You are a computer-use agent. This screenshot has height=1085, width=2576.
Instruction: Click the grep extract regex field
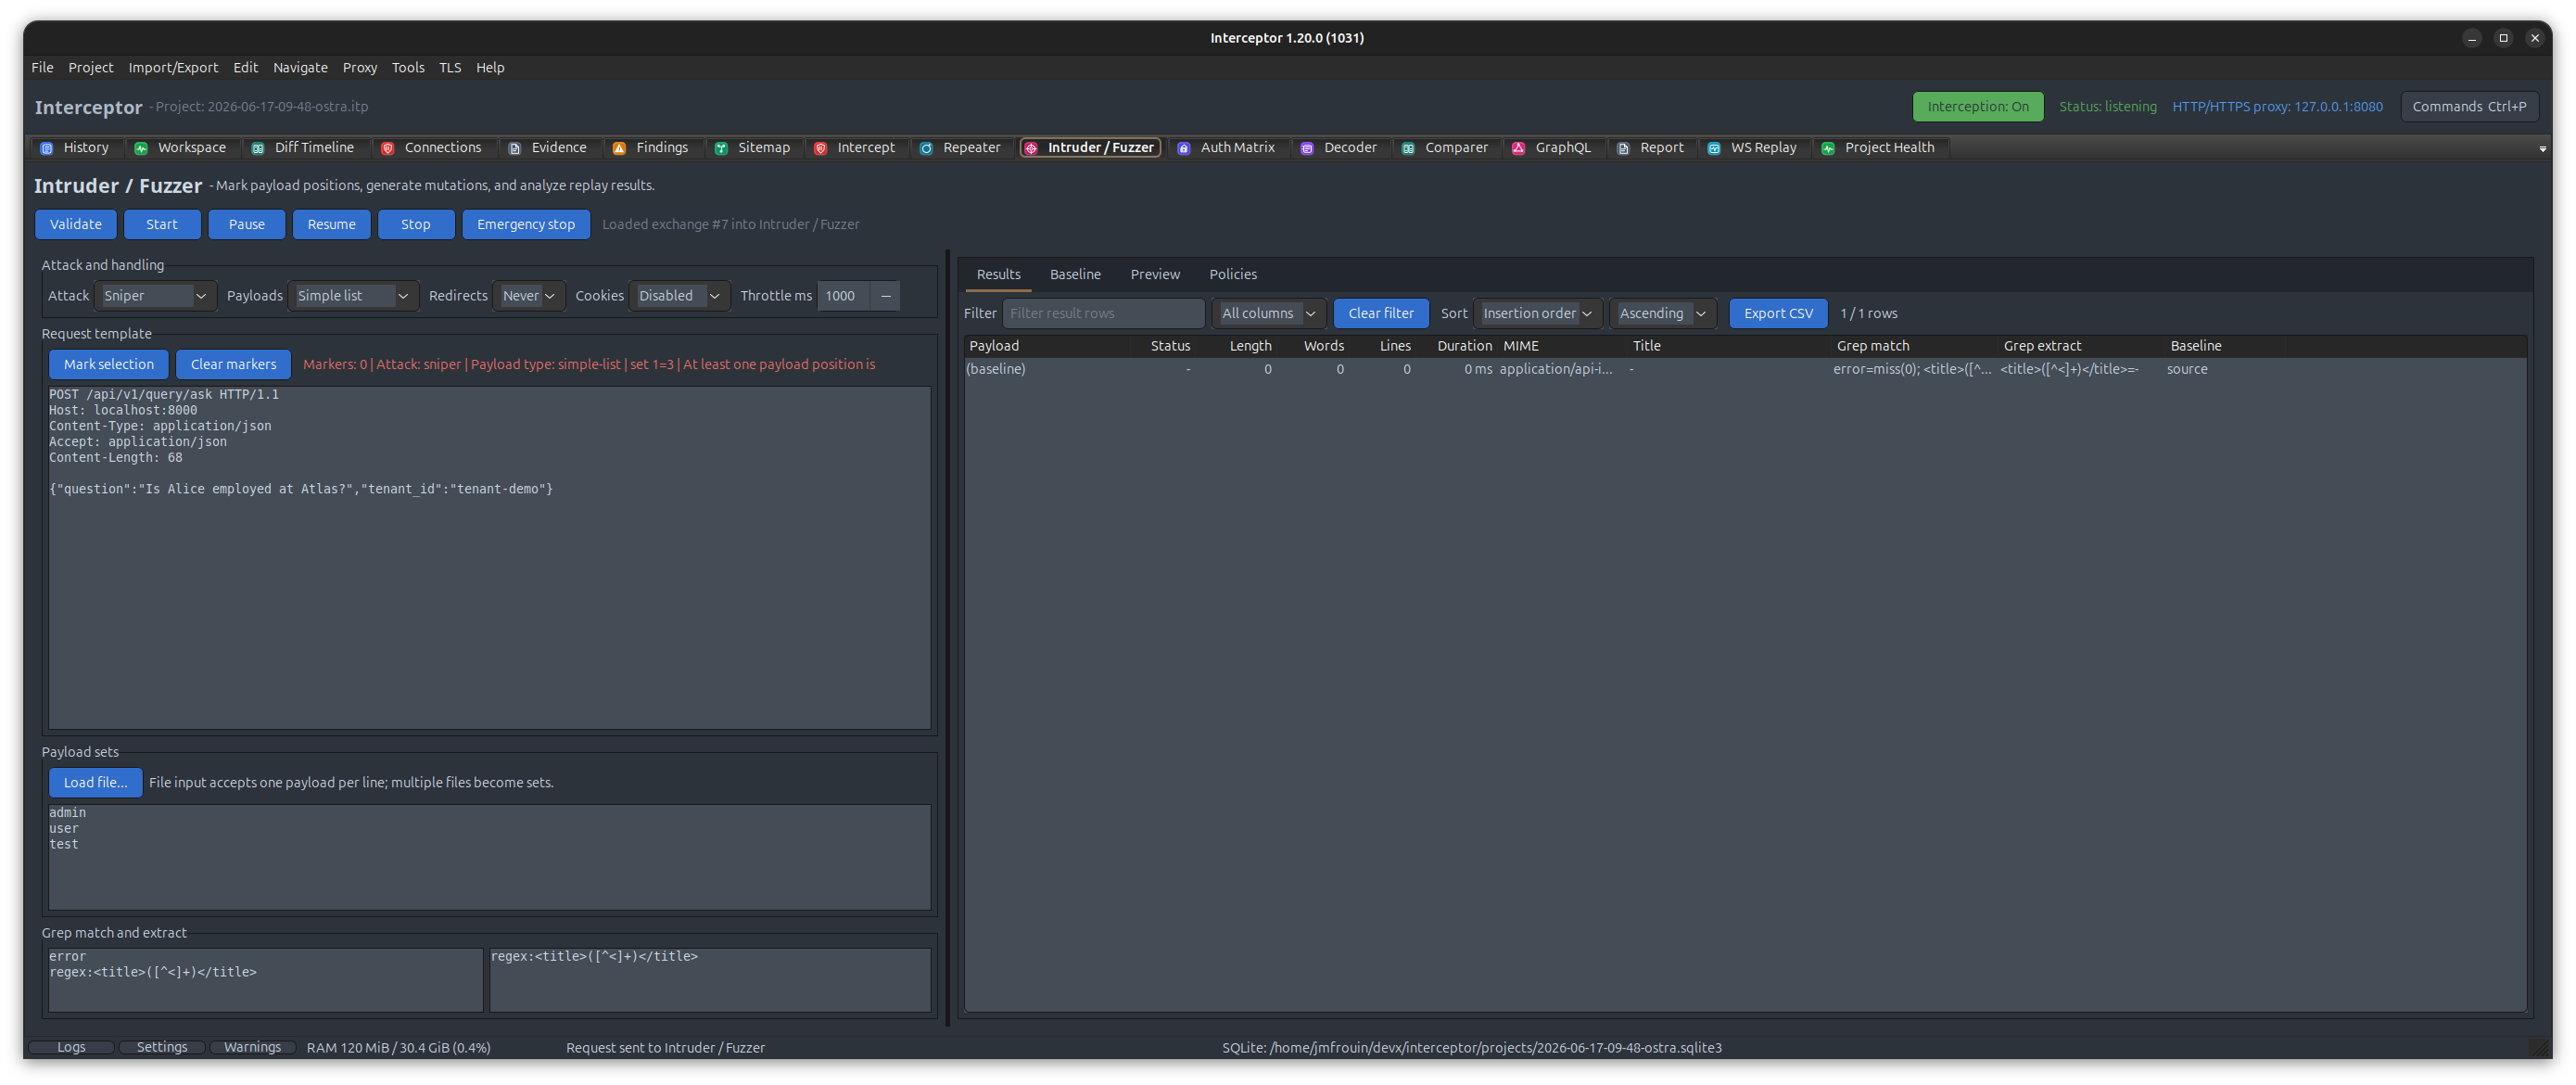coord(710,980)
